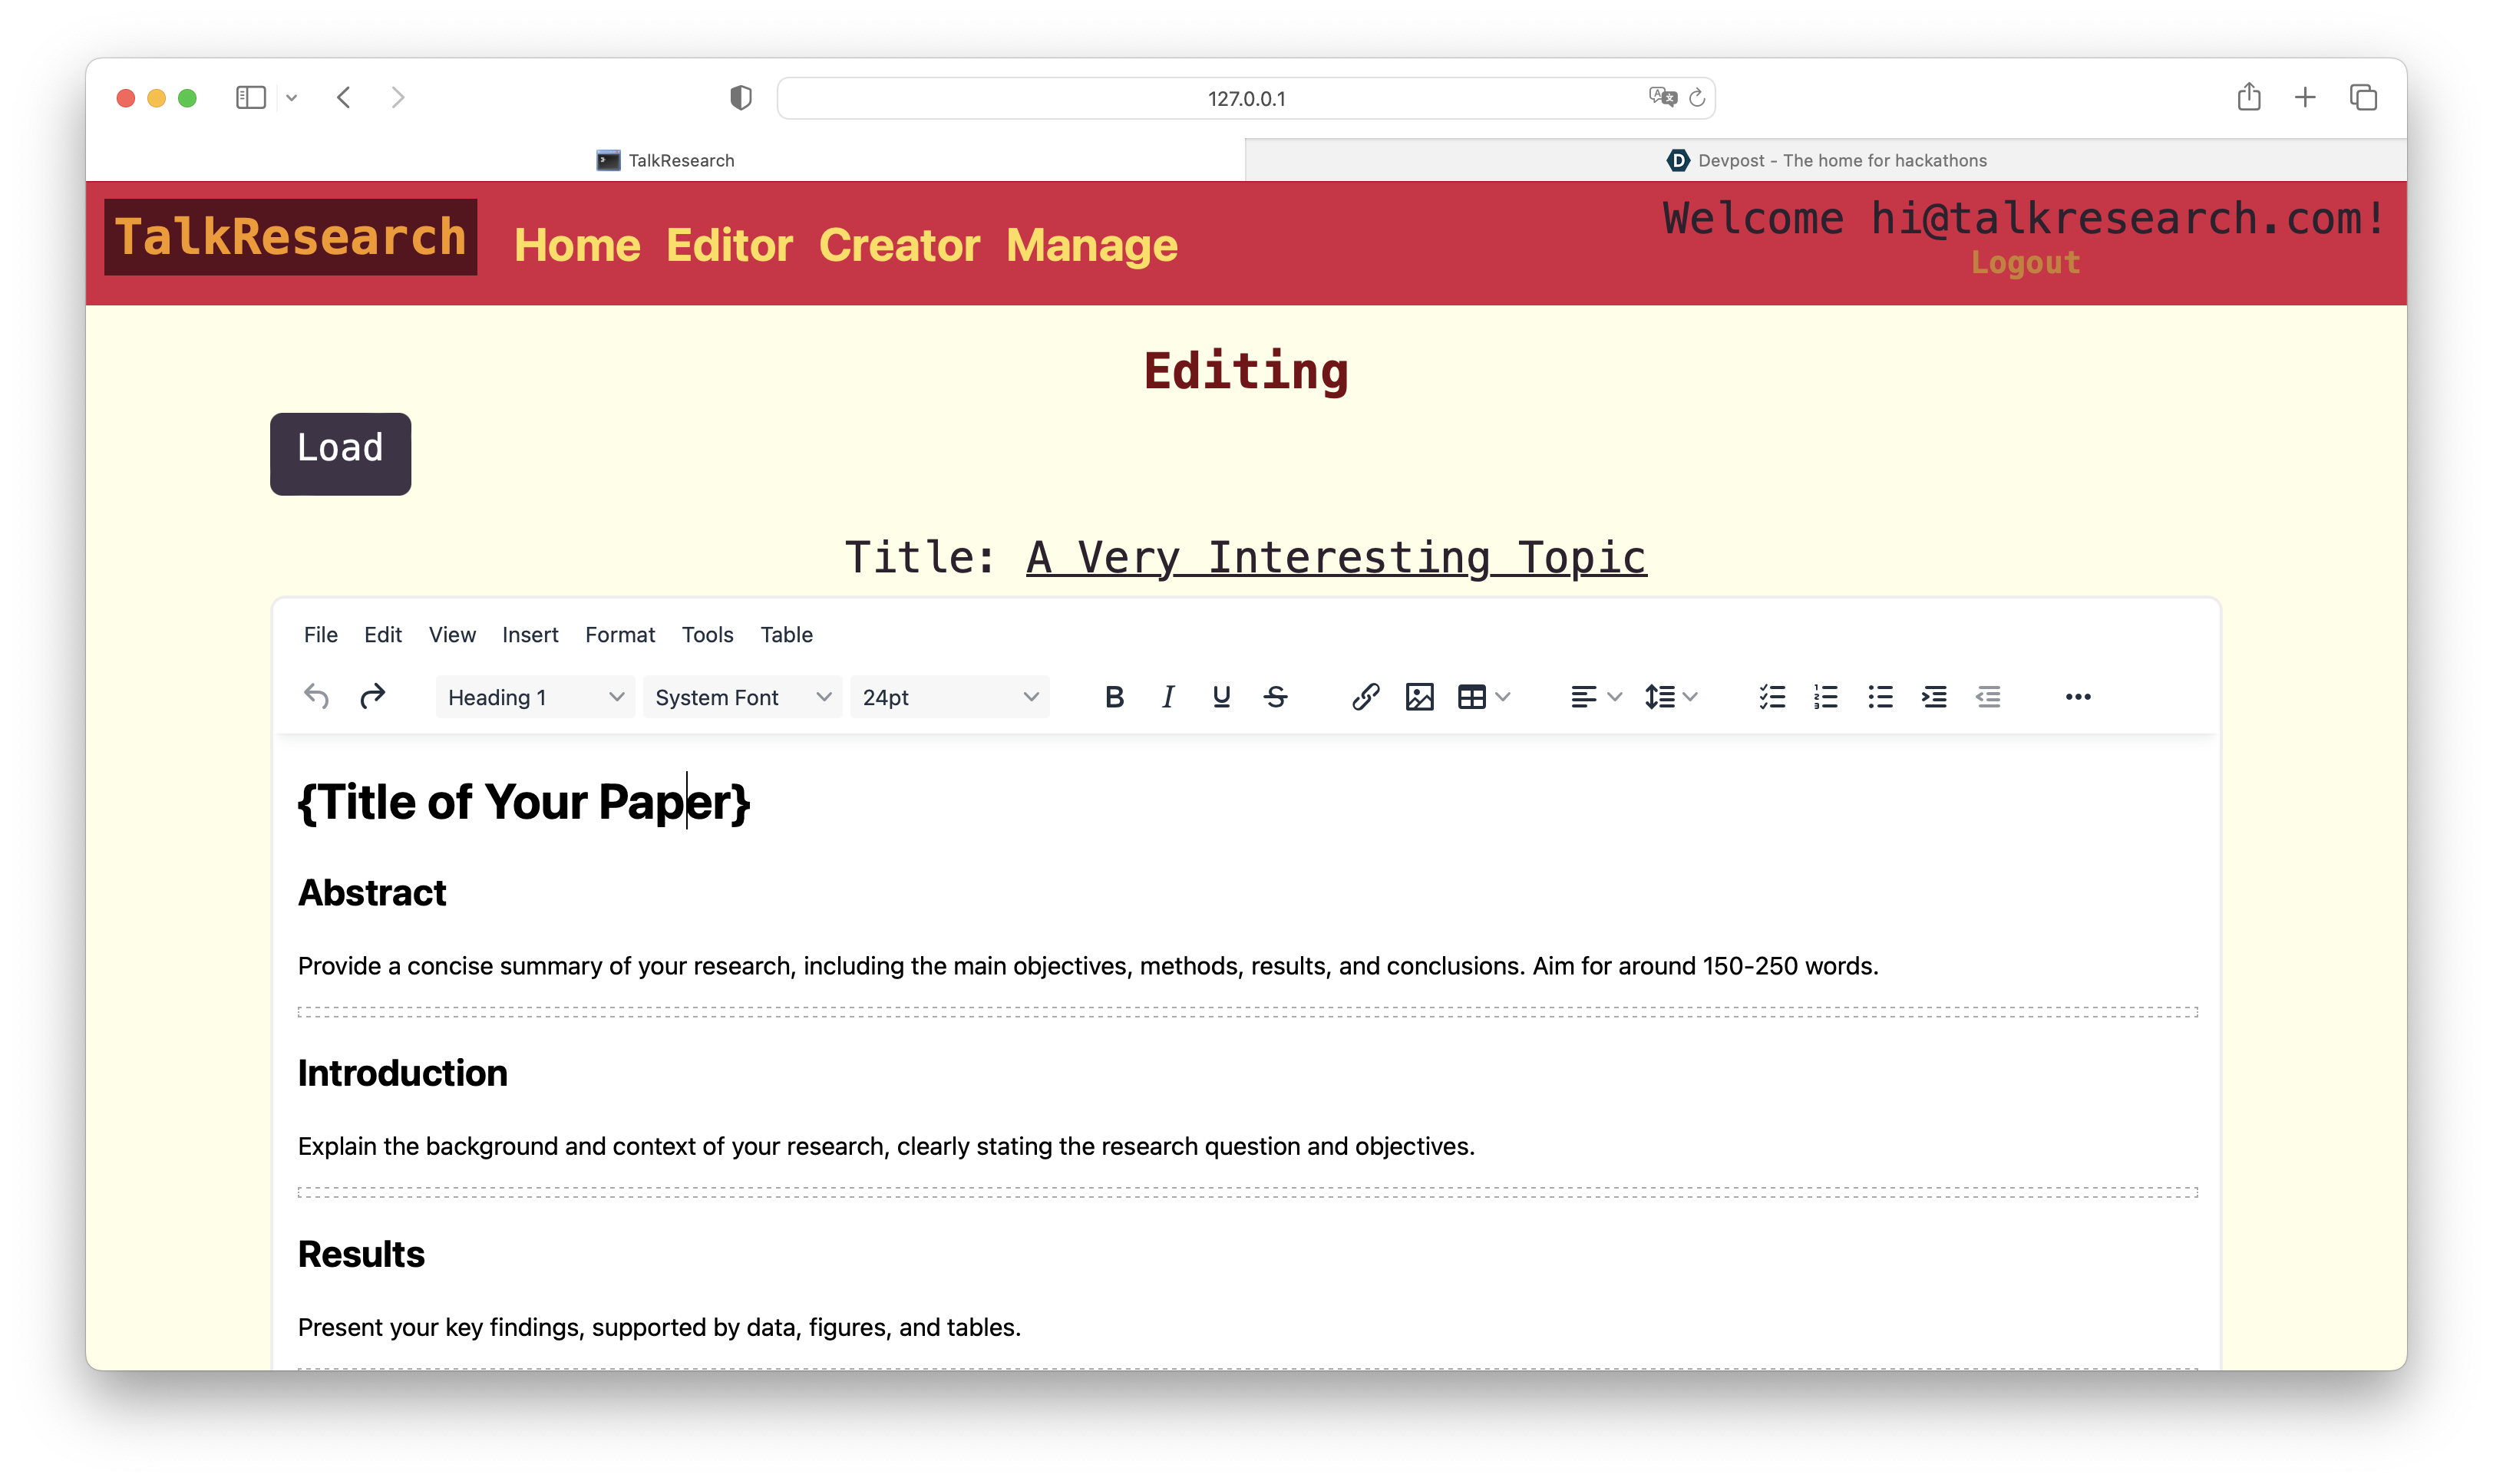2493x1484 pixels.
Task: Click the Load button
Action: click(340, 453)
